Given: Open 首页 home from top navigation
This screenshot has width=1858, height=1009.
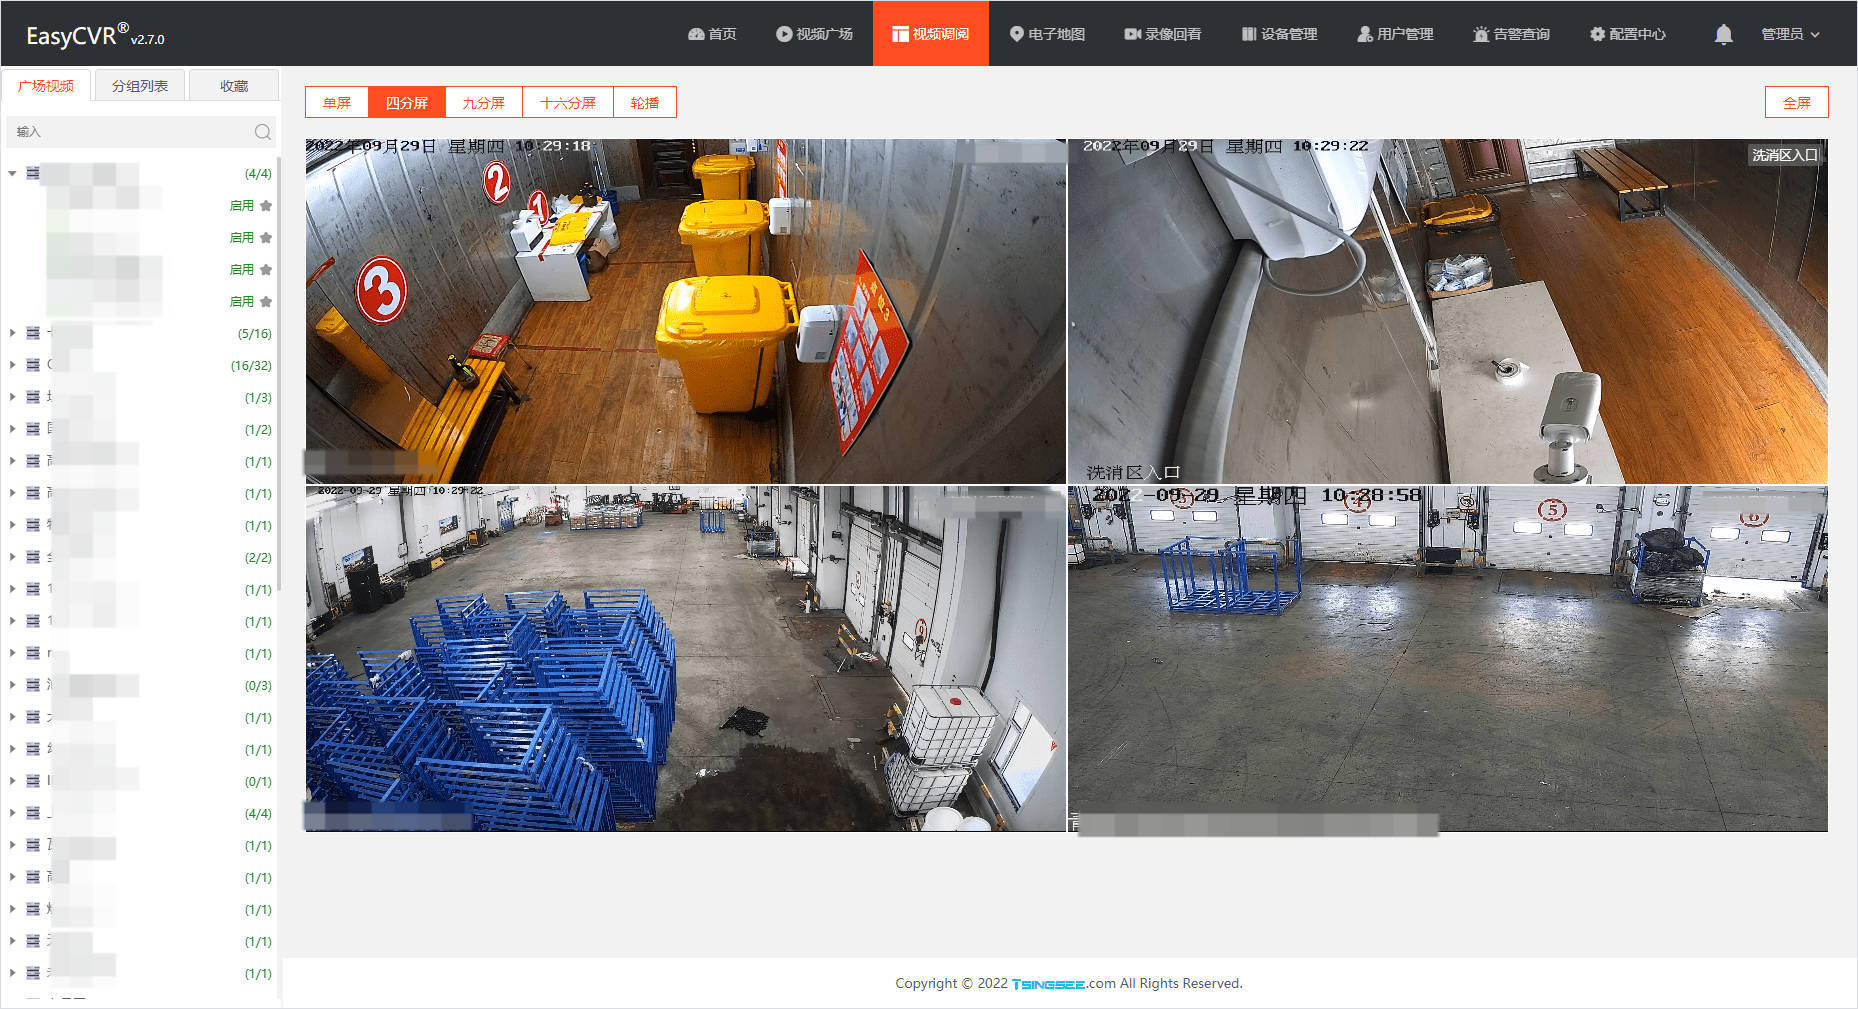Looking at the screenshot, I should (712, 34).
